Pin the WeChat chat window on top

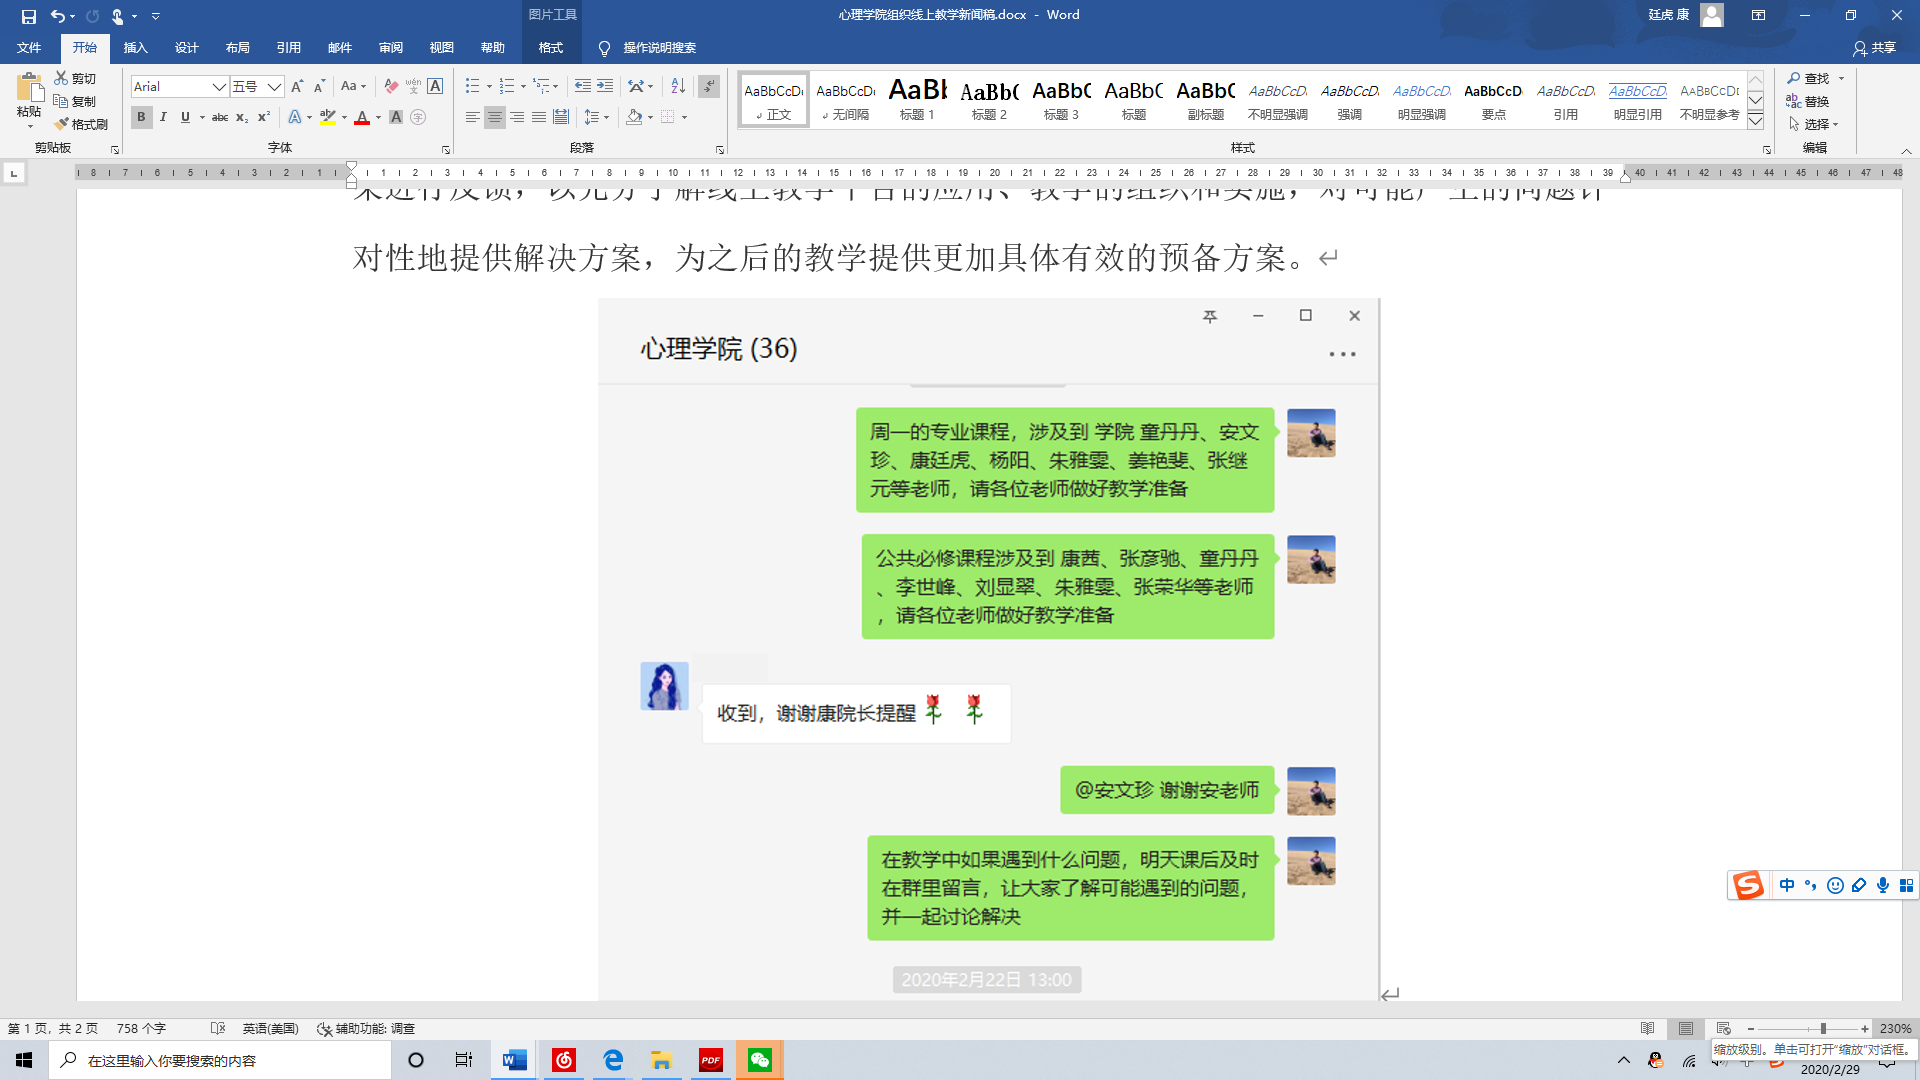[1210, 316]
